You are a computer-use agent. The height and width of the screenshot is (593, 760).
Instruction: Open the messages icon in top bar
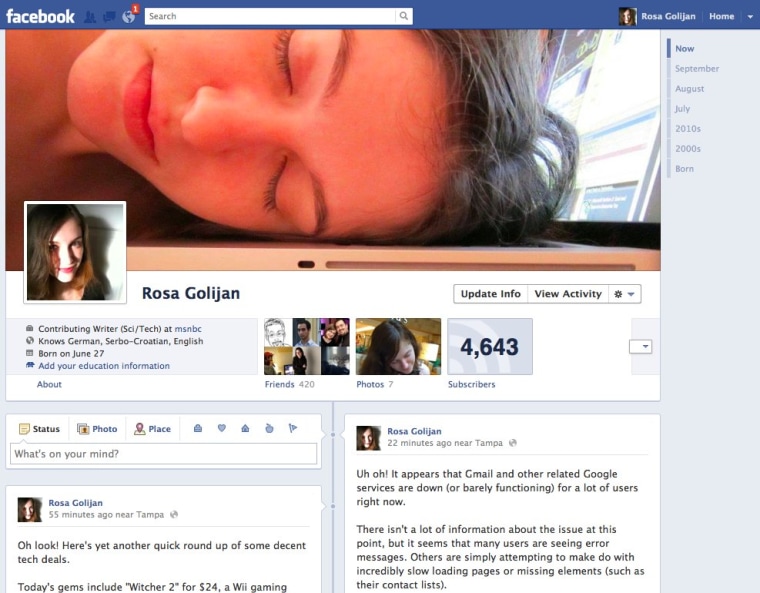coord(109,17)
